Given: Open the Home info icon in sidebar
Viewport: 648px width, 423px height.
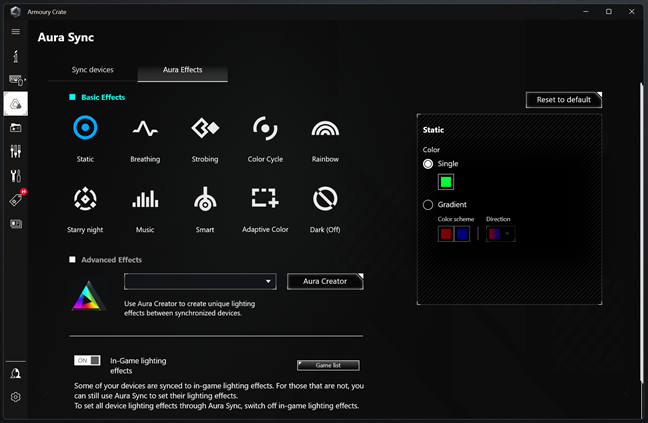Looking at the screenshot, I should pyautogui.click(x=16, y=56).
